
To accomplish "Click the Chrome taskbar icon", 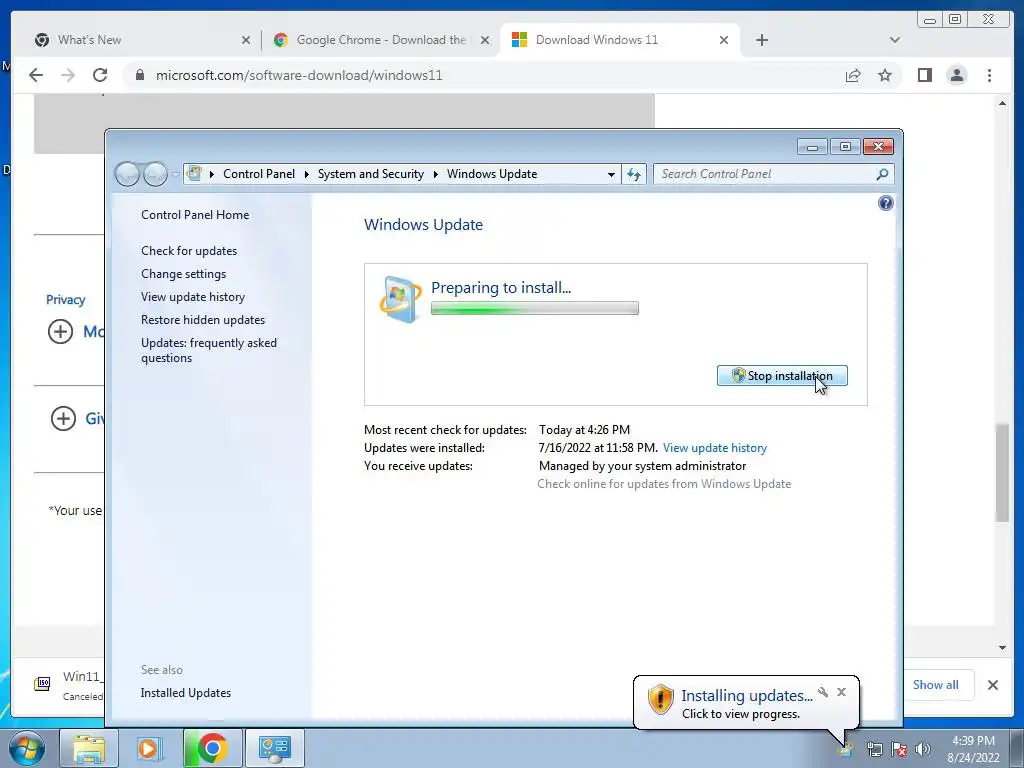I will coord(212,748).
